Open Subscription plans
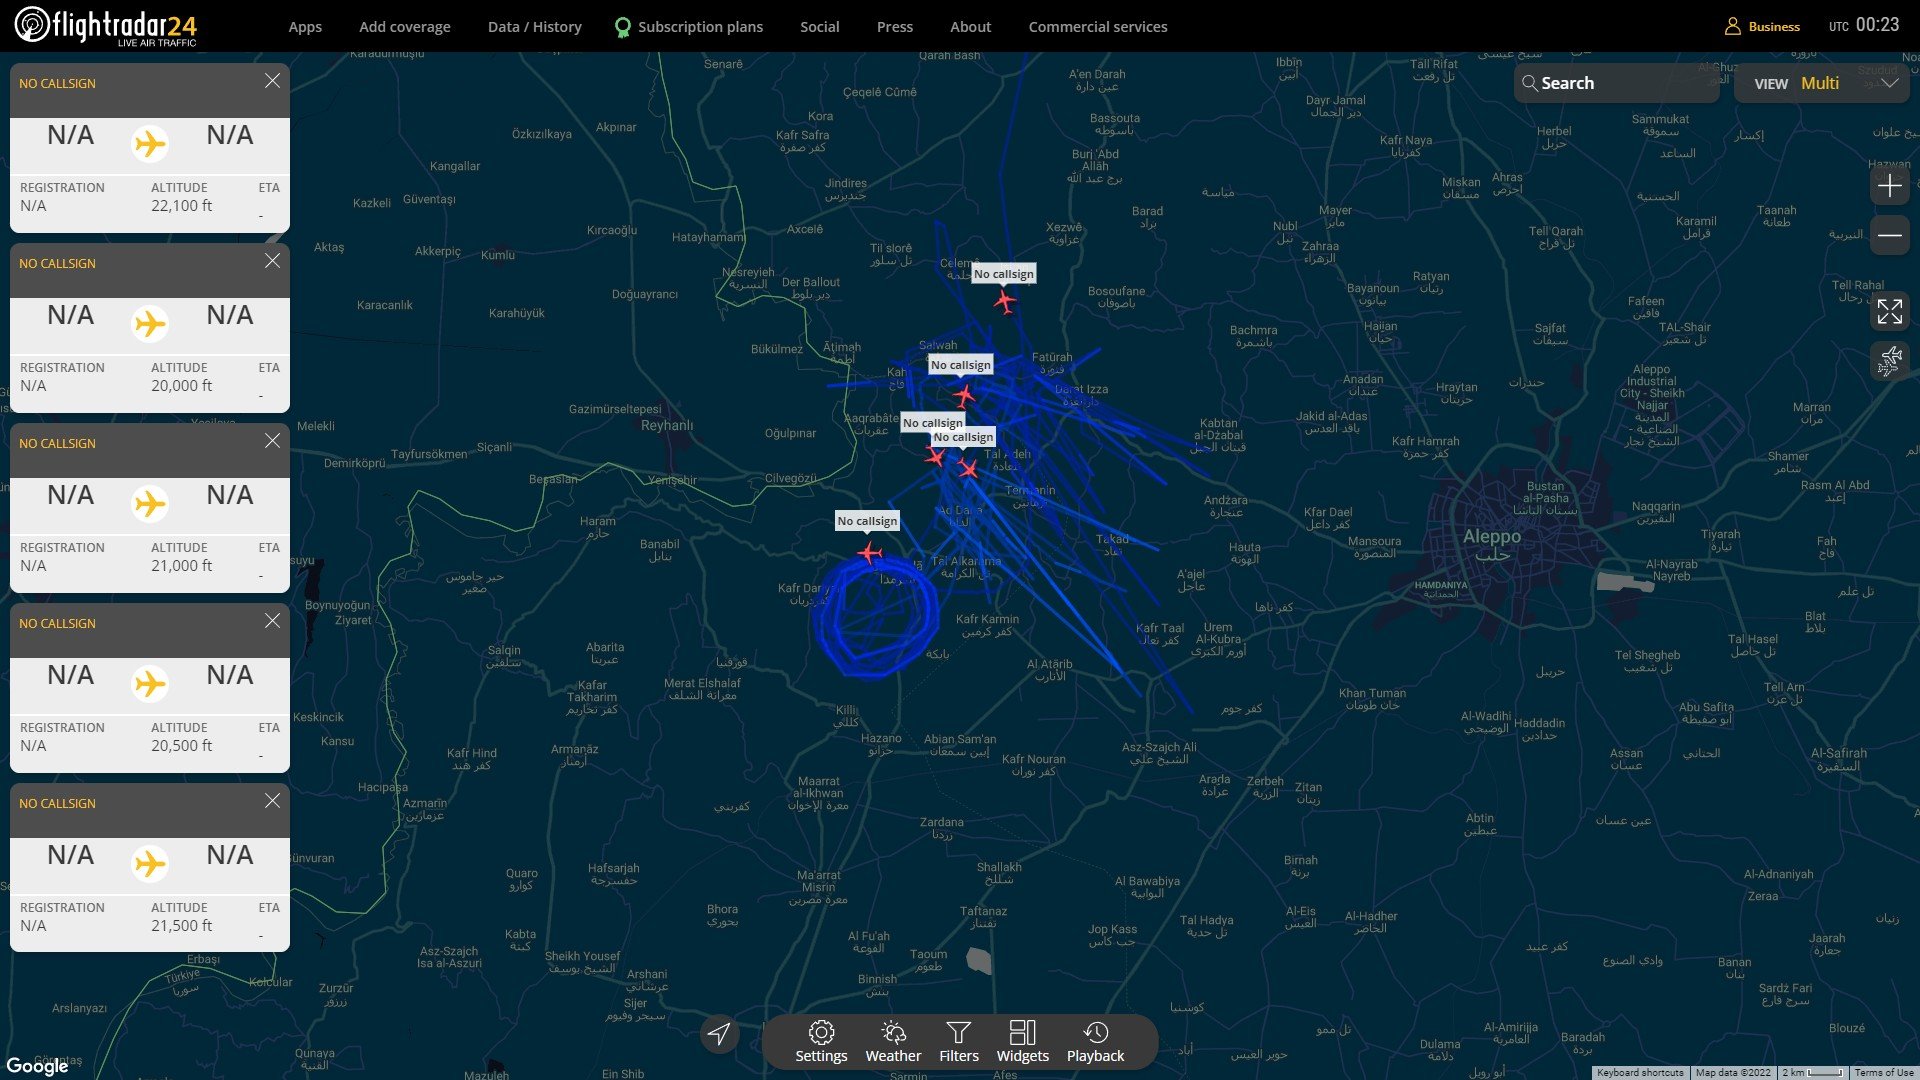This screenshot has width=1920, height=1080. [689, 27]
